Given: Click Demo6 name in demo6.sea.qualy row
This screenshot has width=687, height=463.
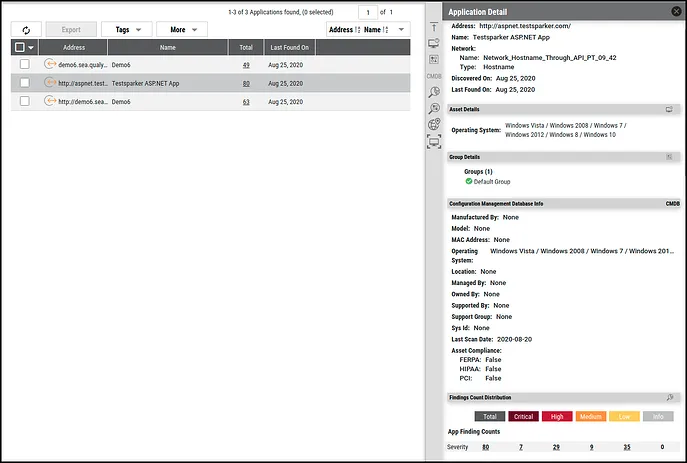Looking at the screenshot, I should click(121, 65).
